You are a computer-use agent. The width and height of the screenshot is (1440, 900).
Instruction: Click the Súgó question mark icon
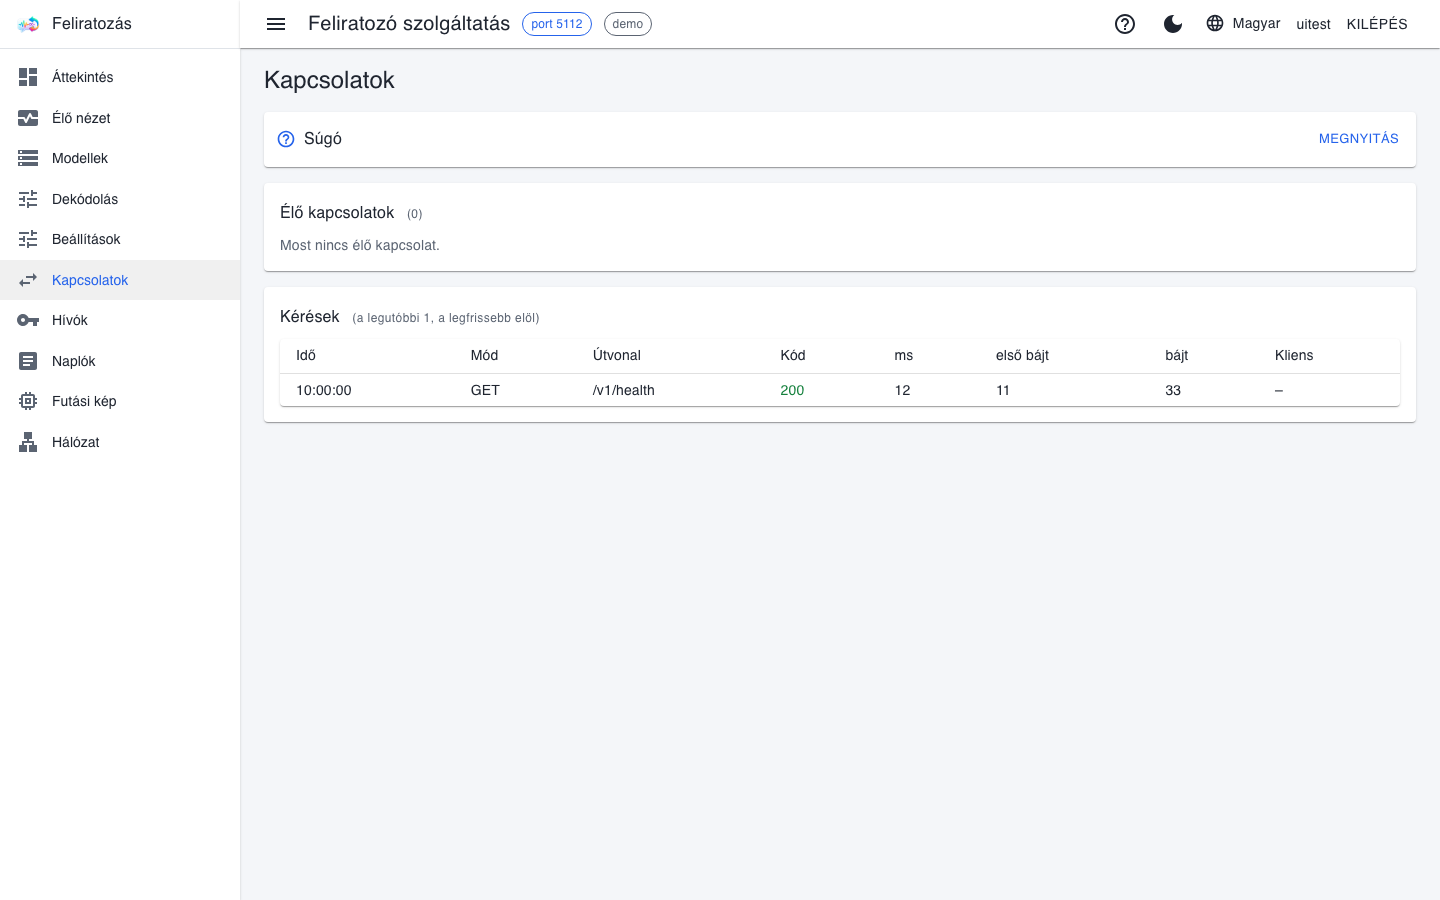tap(286, 139)
